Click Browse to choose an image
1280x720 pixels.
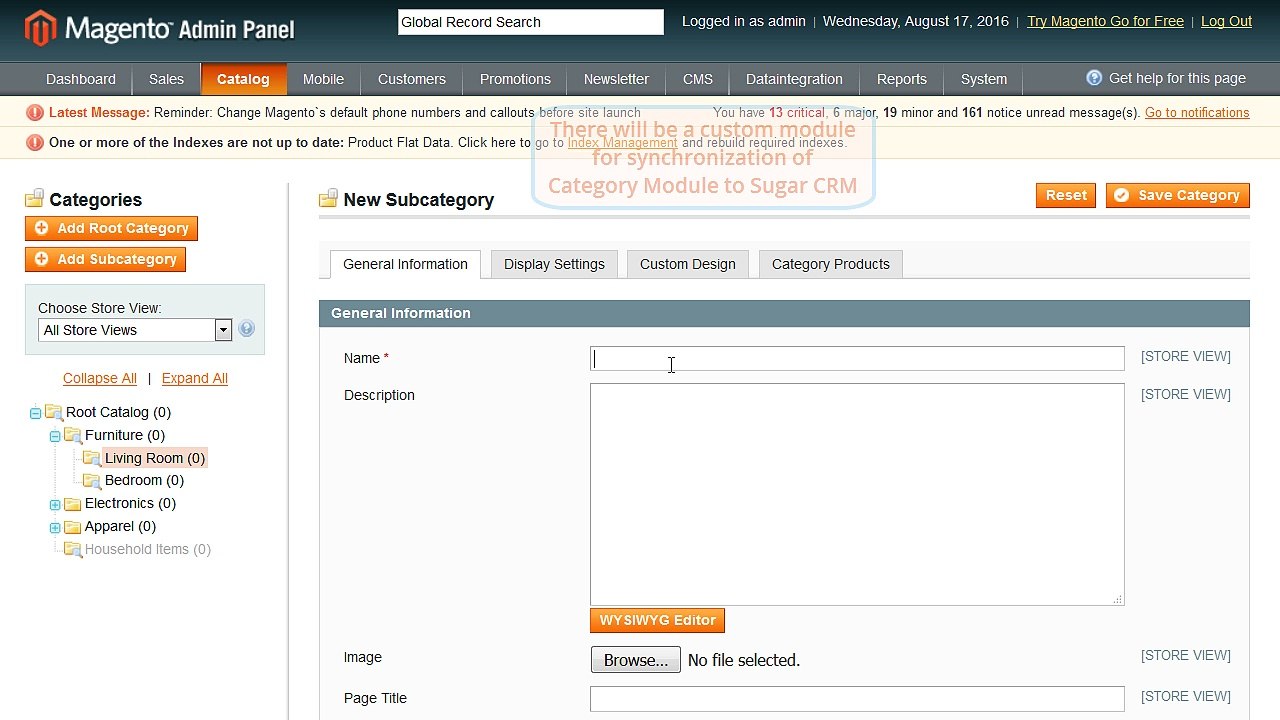point(635,660)
